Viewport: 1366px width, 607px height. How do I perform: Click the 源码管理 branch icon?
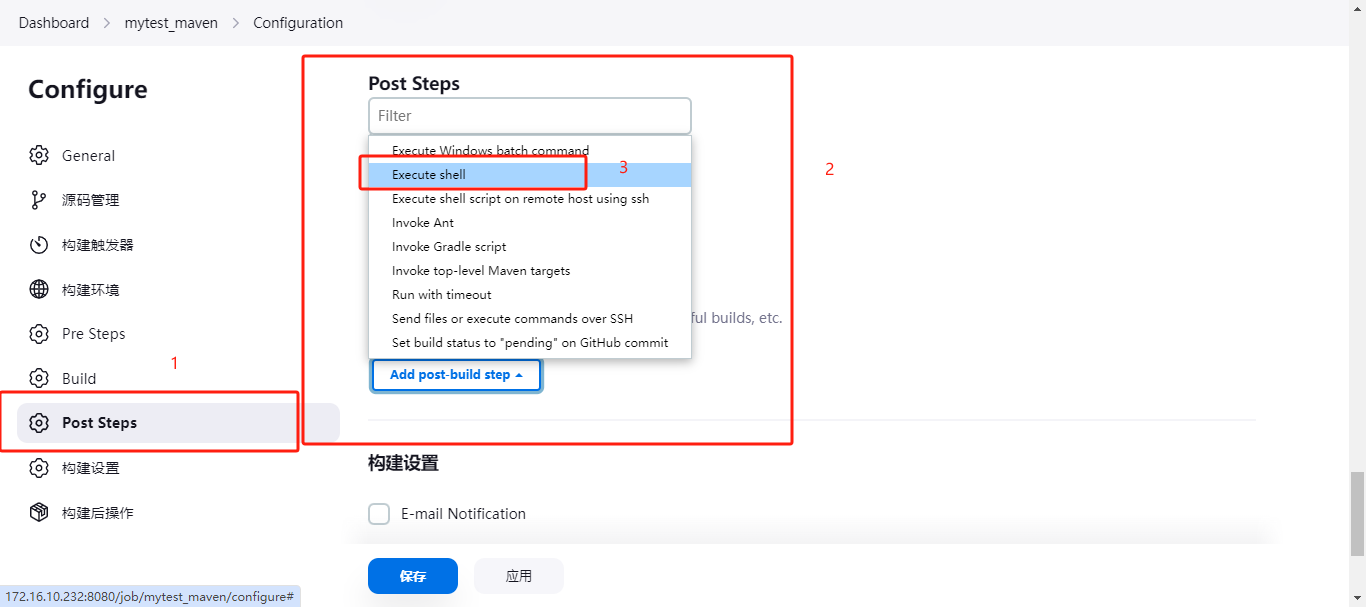click(39, 200)
